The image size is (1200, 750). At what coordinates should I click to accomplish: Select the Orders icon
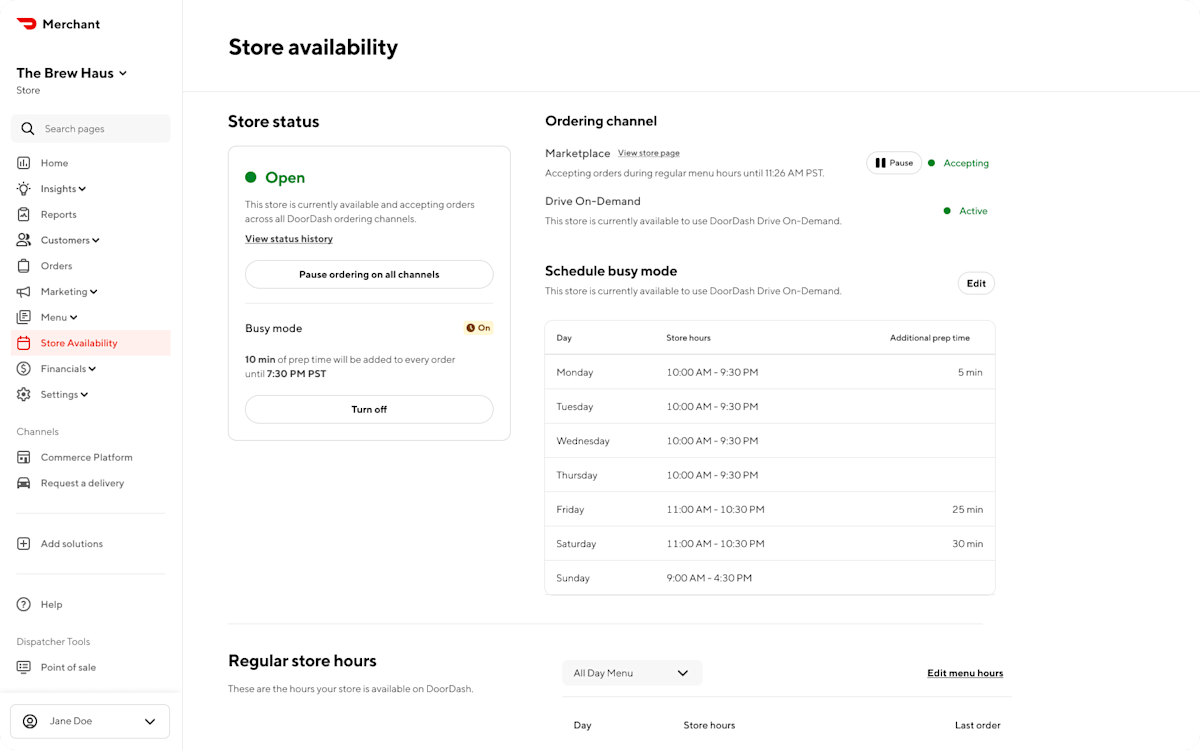point(25,265)
